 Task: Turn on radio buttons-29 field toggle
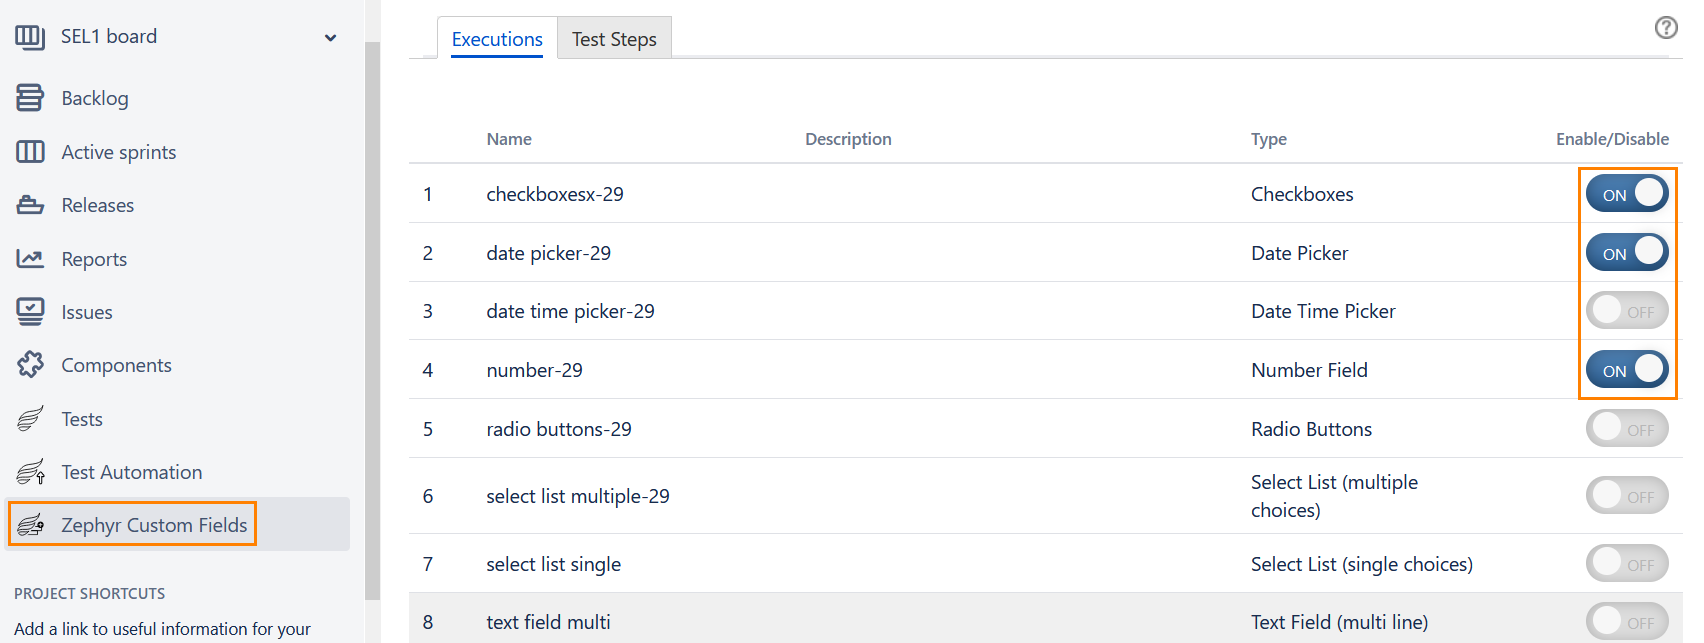[x=1626, y=429]
